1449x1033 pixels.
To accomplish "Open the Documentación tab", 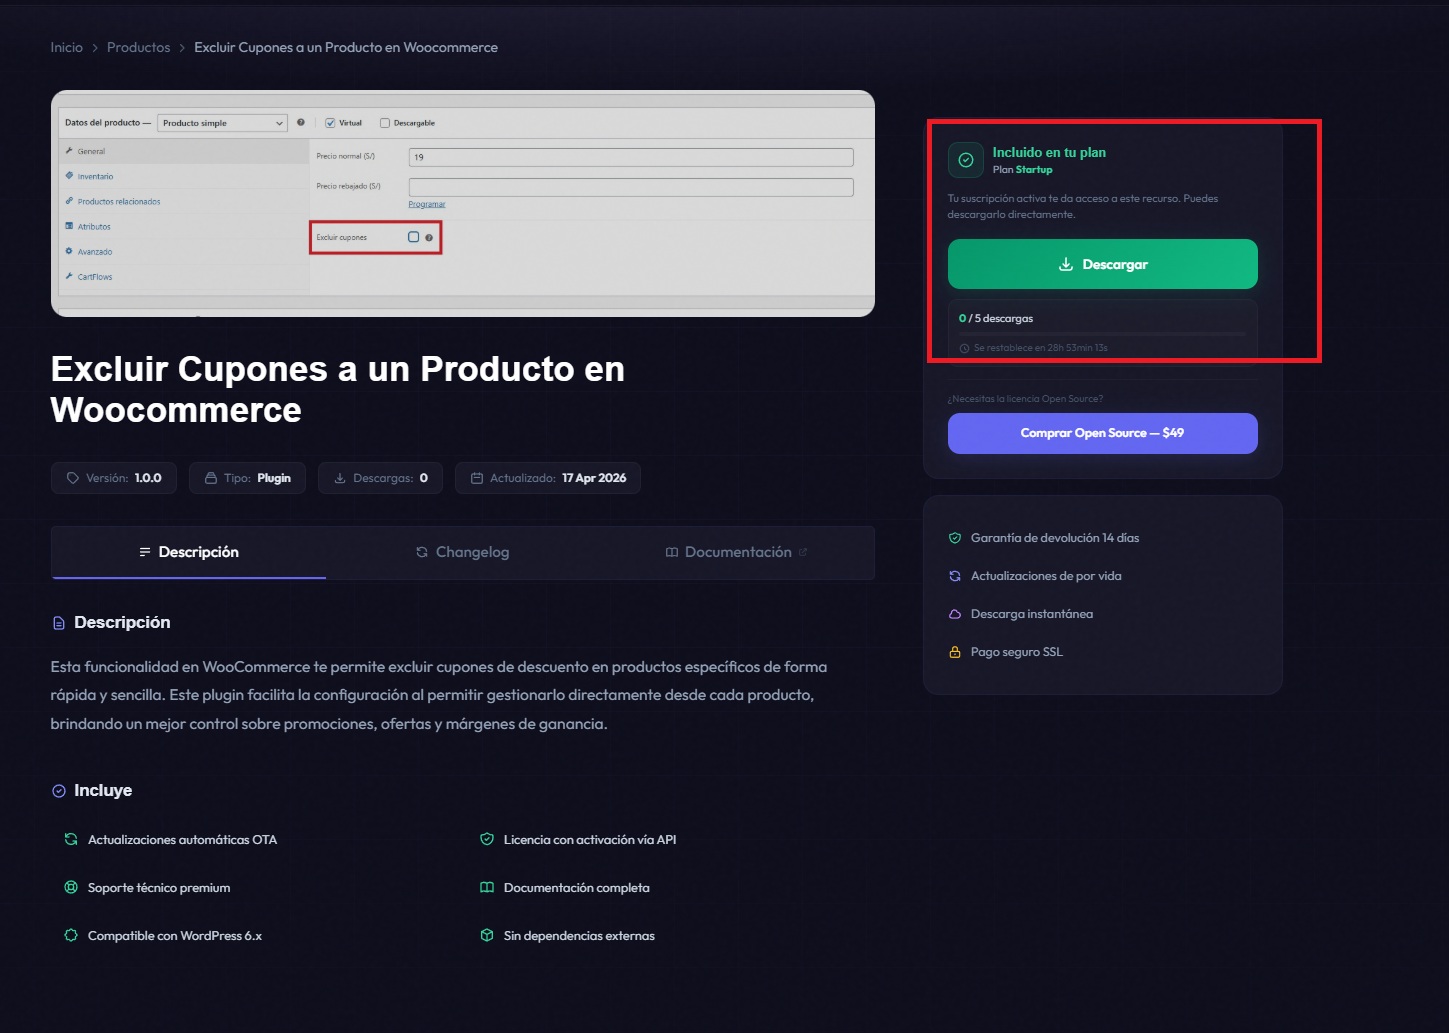I will coord(737,552).
